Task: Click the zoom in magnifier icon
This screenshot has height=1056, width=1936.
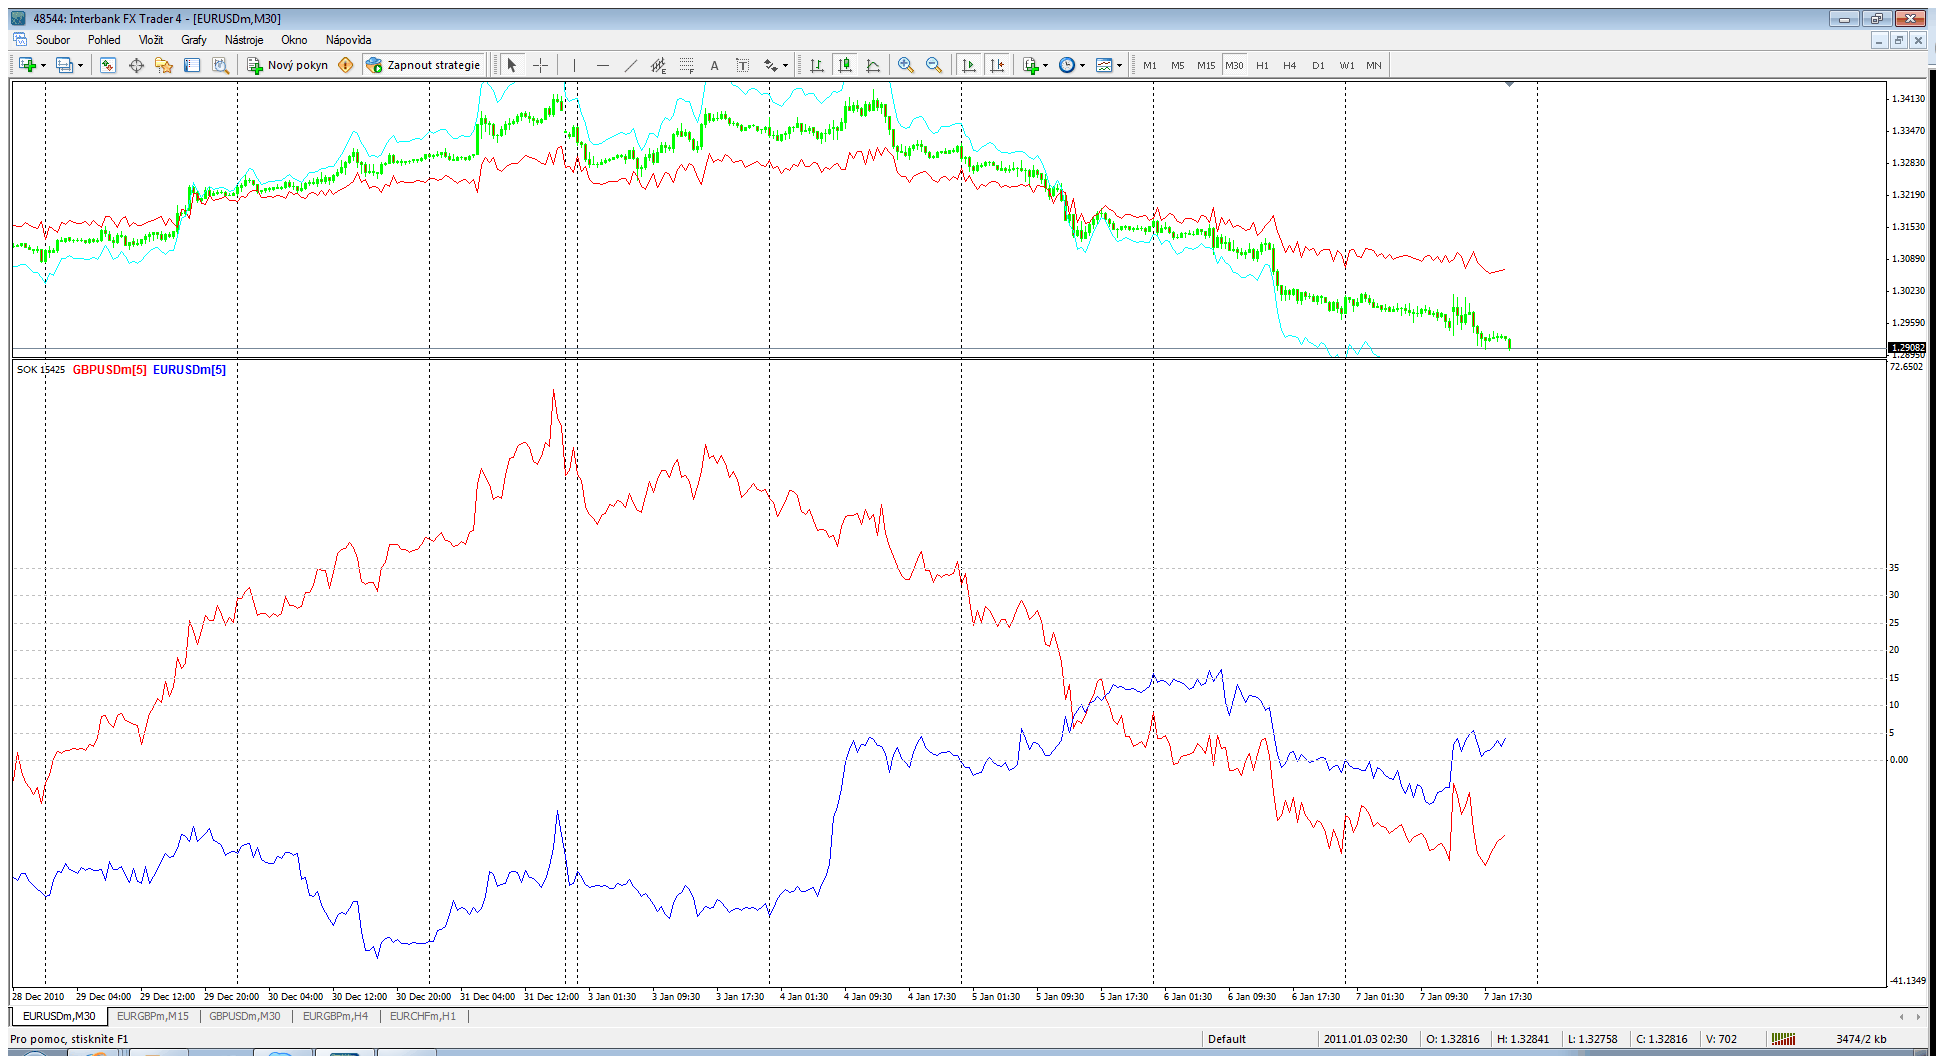Action: pyautogui.click(x=906, y=65)
